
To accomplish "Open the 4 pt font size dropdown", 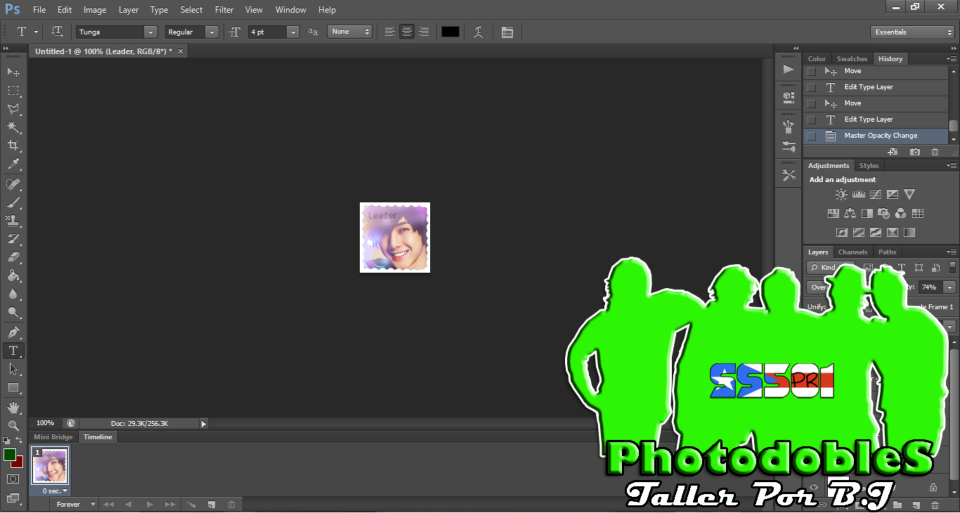I will click(293, 32).
